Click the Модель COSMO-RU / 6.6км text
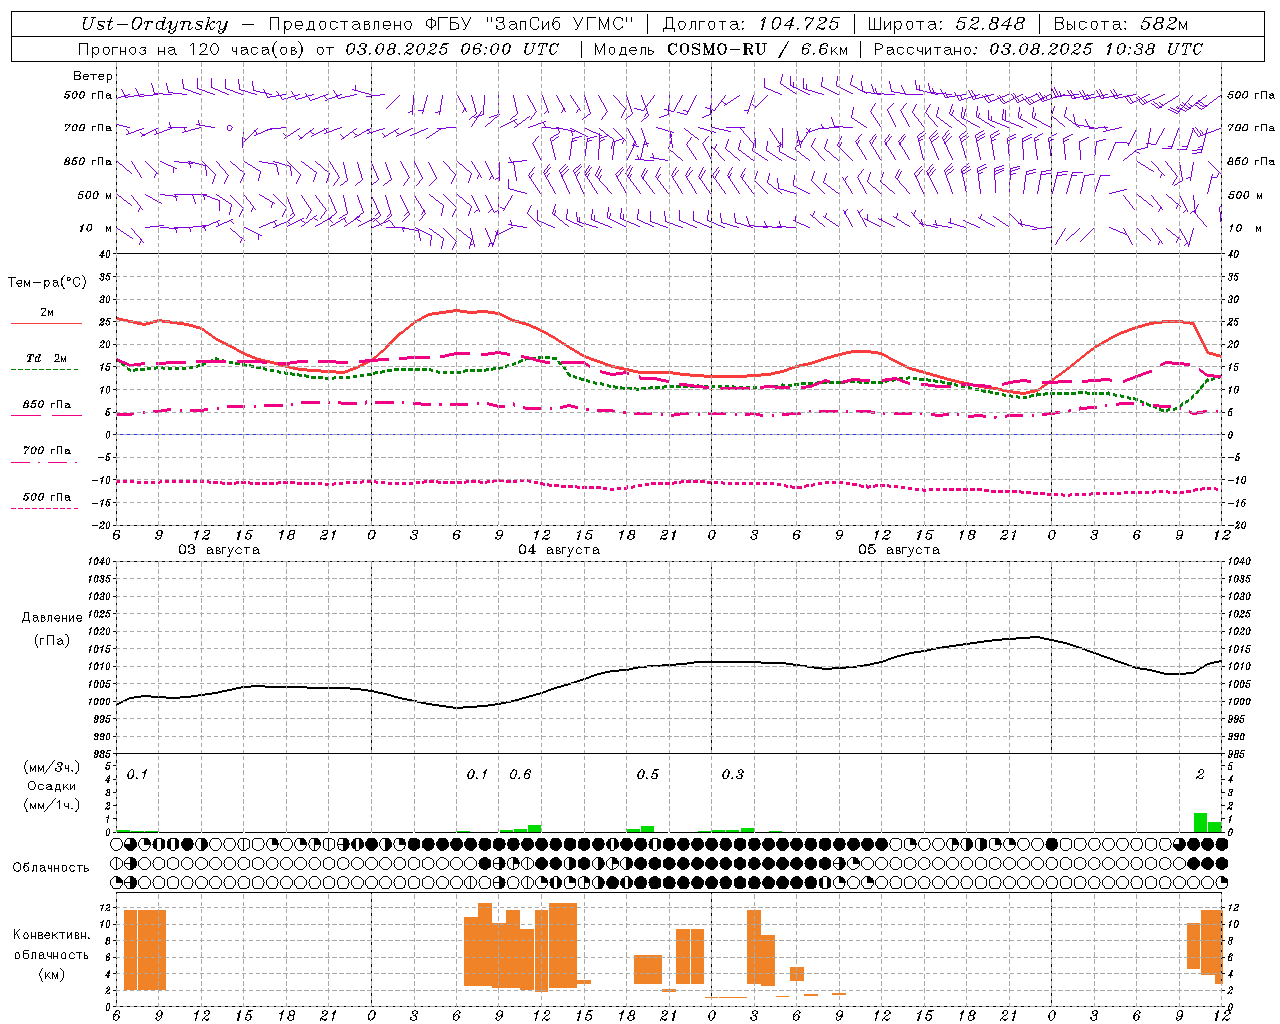Image resolution: width=1280 pixels, height=1024 pixels. click(721, 49)
